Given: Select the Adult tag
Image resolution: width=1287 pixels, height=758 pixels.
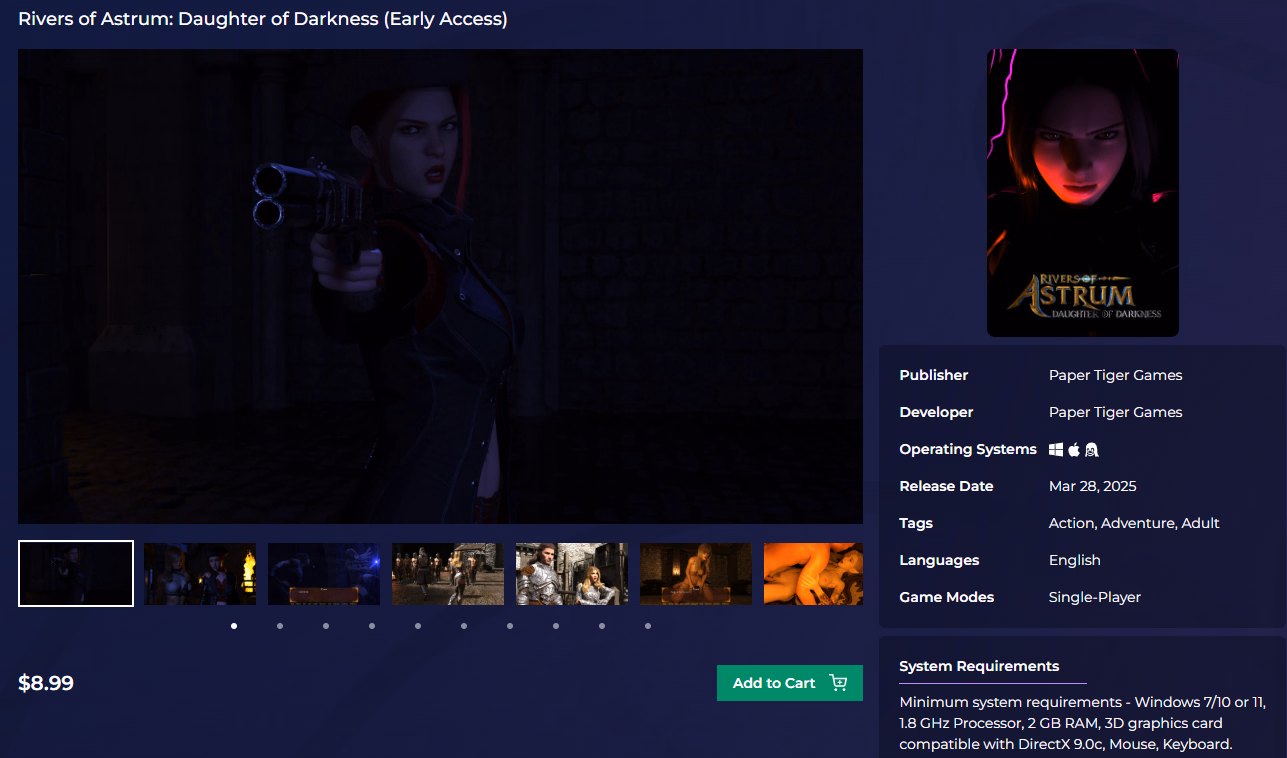Looking at the screenshot, I should pyautogui.click(x=1200, y=524).
